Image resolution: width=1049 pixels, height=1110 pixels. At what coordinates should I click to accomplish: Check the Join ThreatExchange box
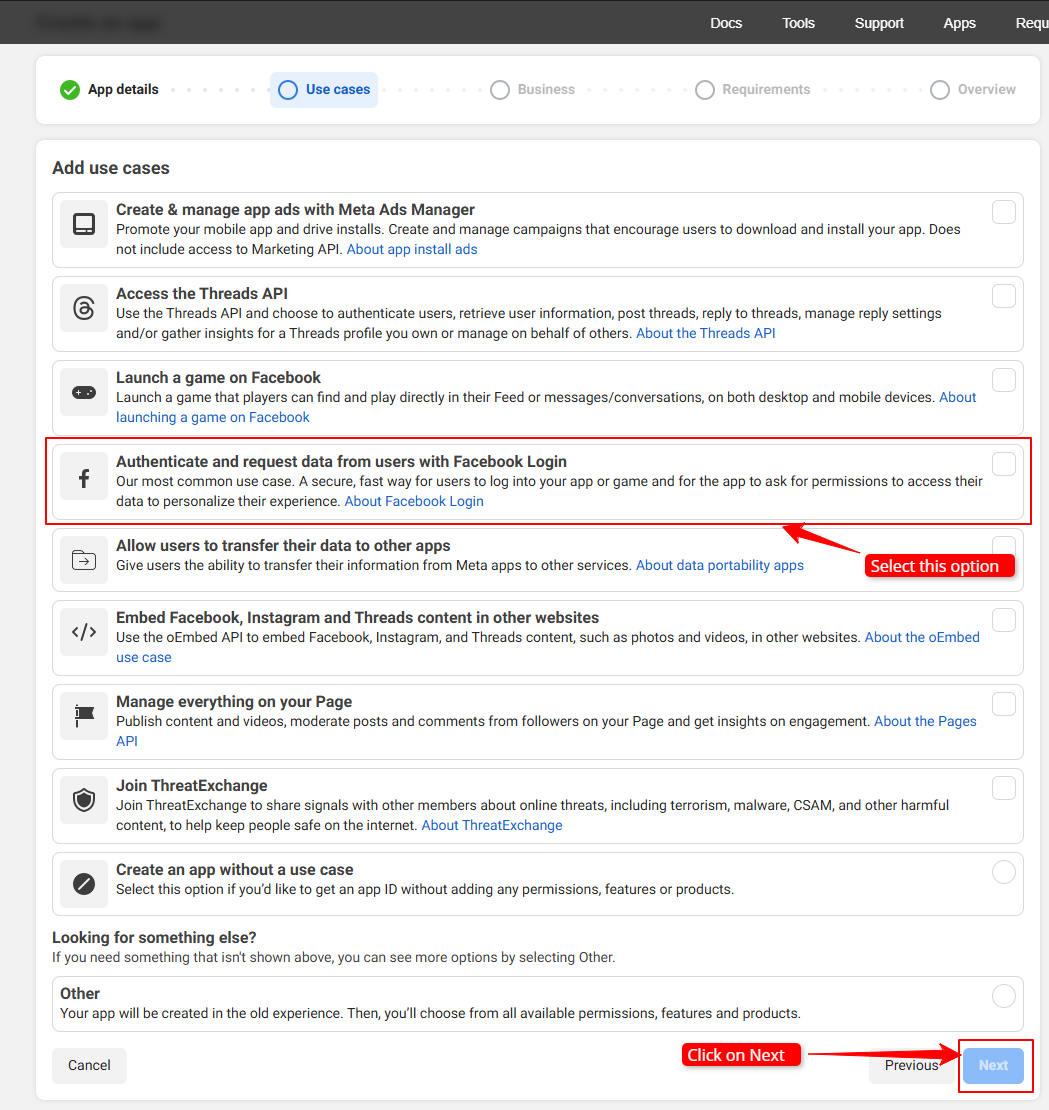pyautogui.click(x=1003, y=788)
